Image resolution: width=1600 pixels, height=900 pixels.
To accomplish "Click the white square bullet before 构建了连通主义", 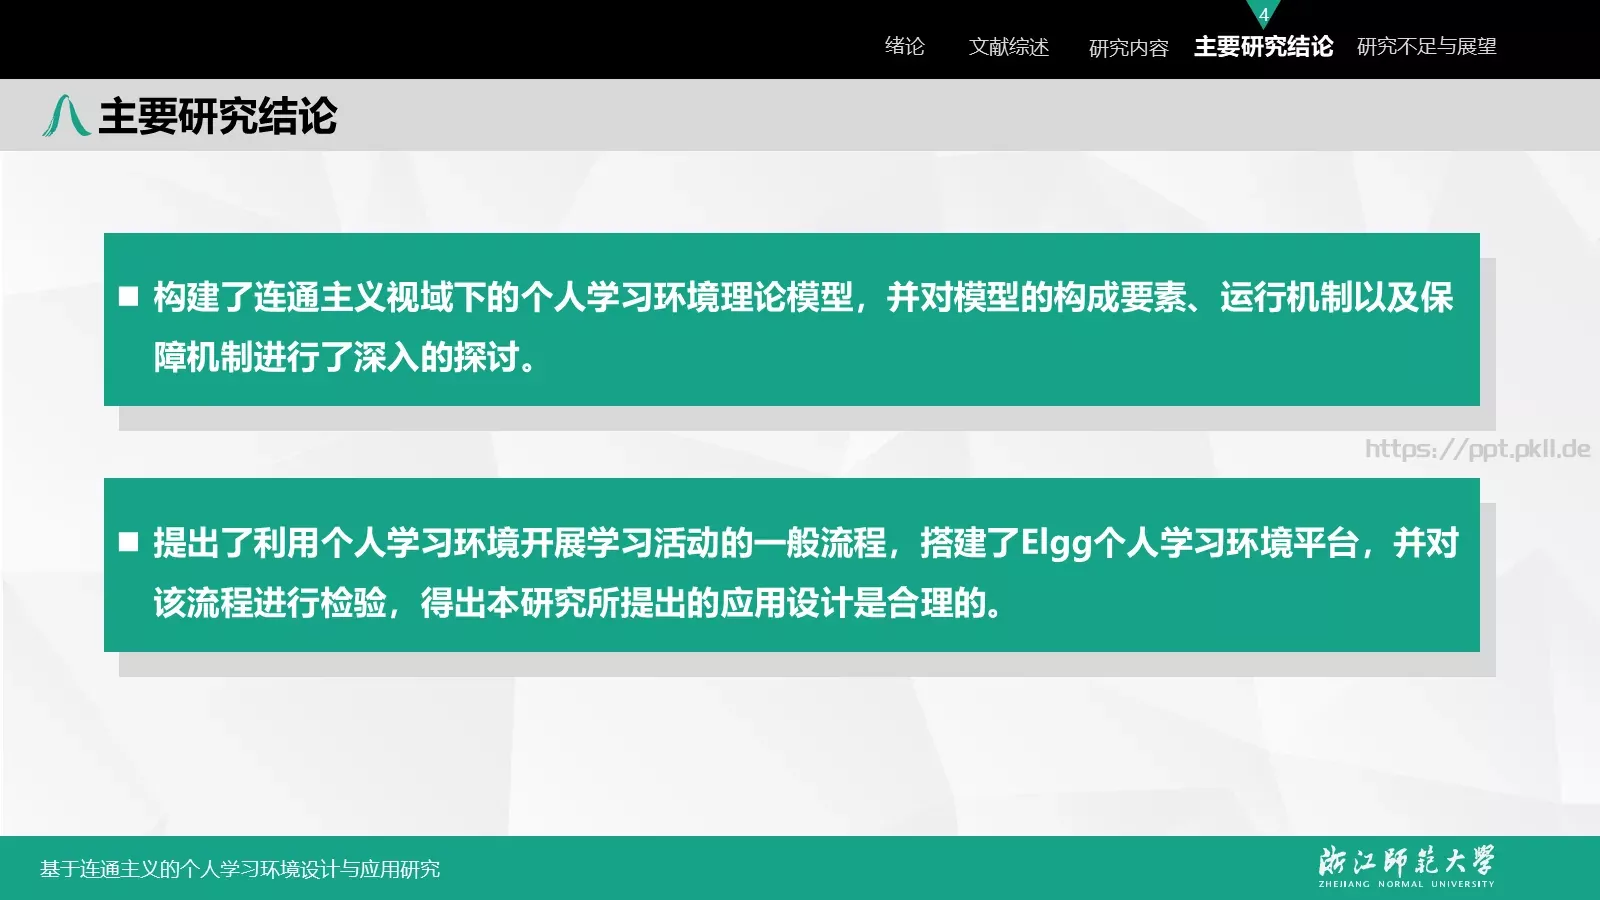I will pos(128,296).
